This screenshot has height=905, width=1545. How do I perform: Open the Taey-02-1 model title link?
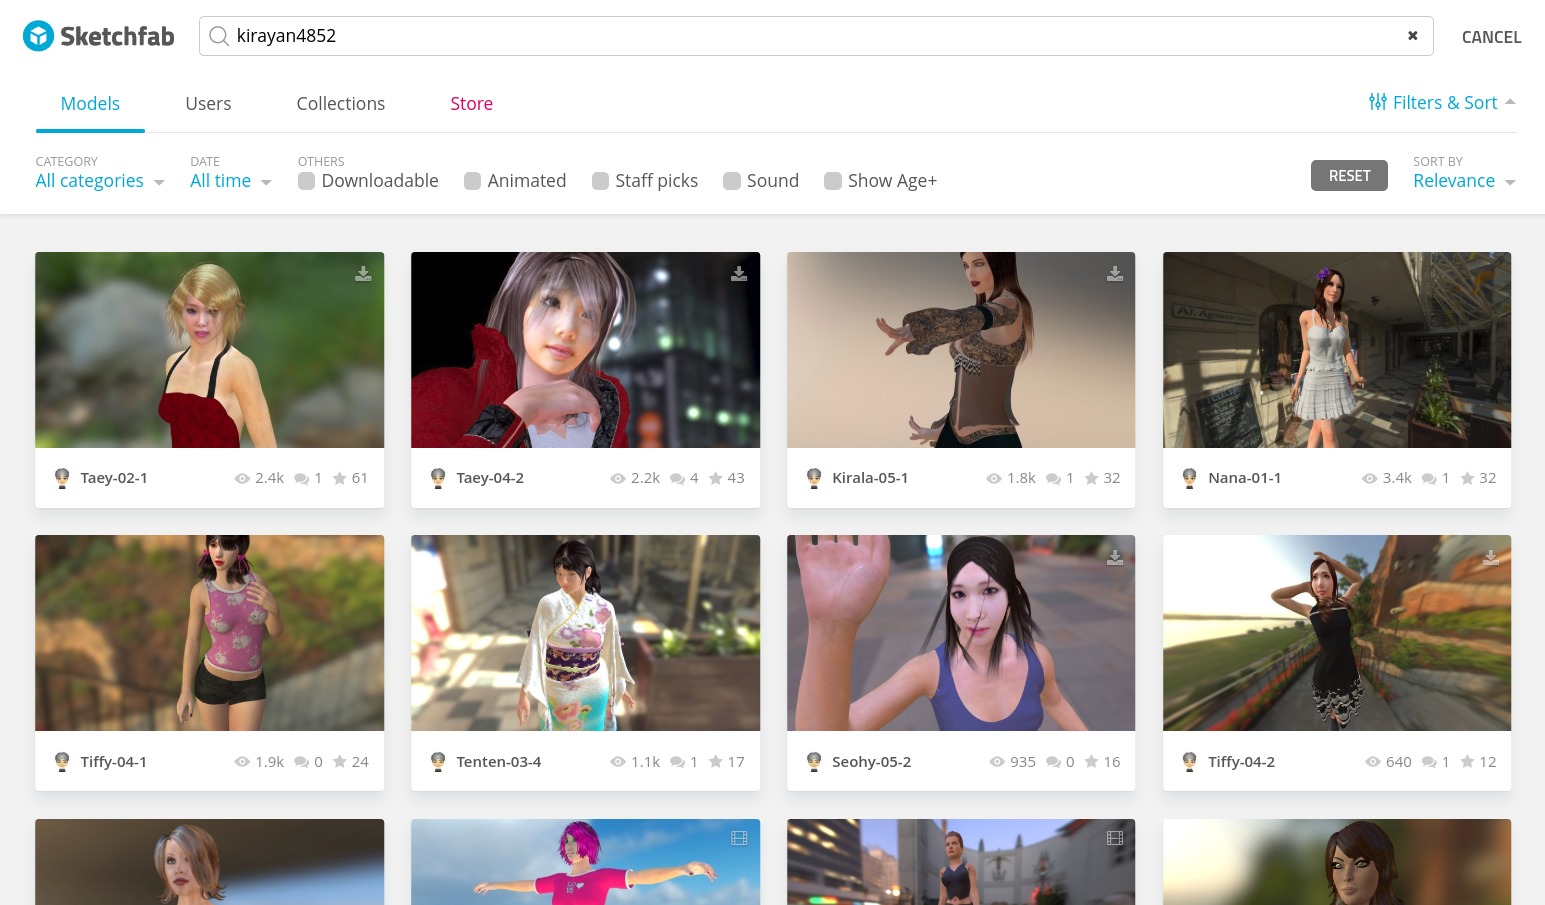click(x=114, y=478)
